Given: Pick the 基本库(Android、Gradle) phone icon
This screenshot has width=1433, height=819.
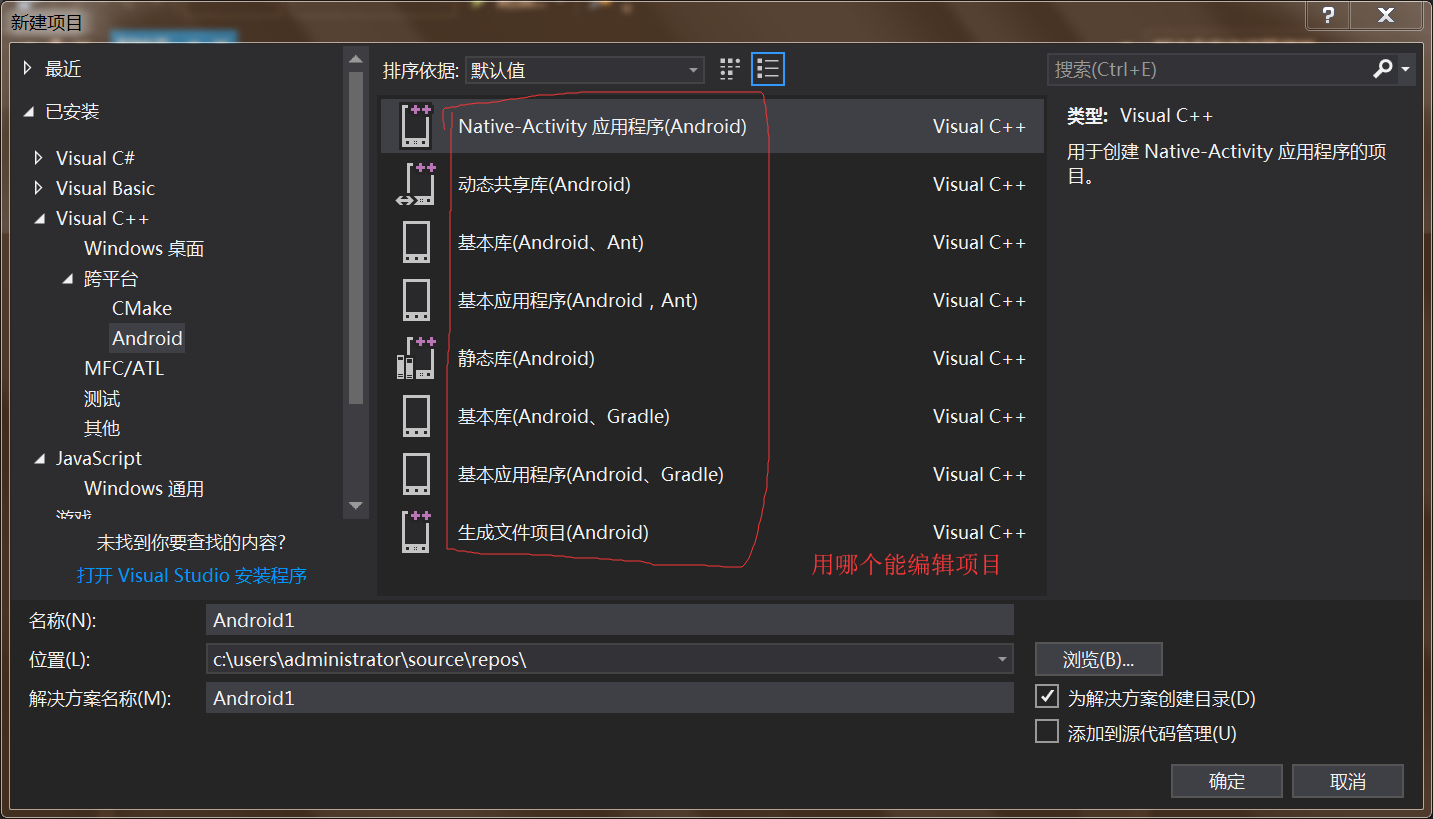Looking at the screenshot, I should pyautogui.click(x=416, y=416).
